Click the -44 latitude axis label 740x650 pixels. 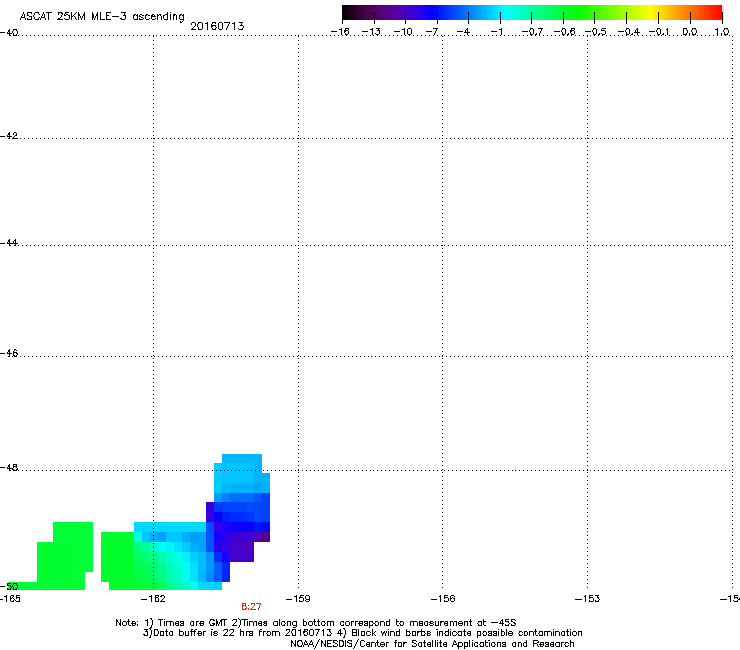9,243
